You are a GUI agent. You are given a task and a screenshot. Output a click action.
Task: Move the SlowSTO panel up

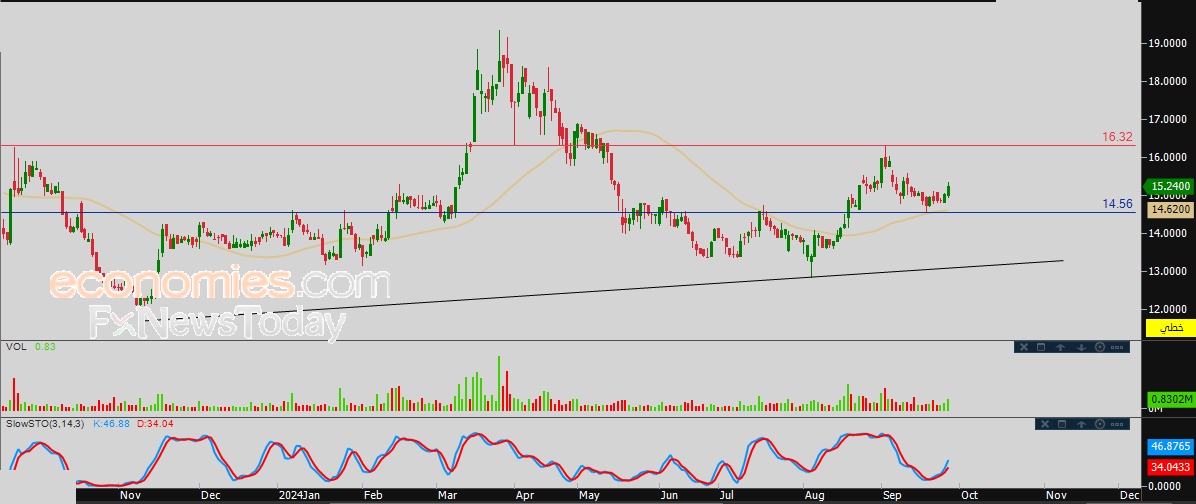point(1082,424)
